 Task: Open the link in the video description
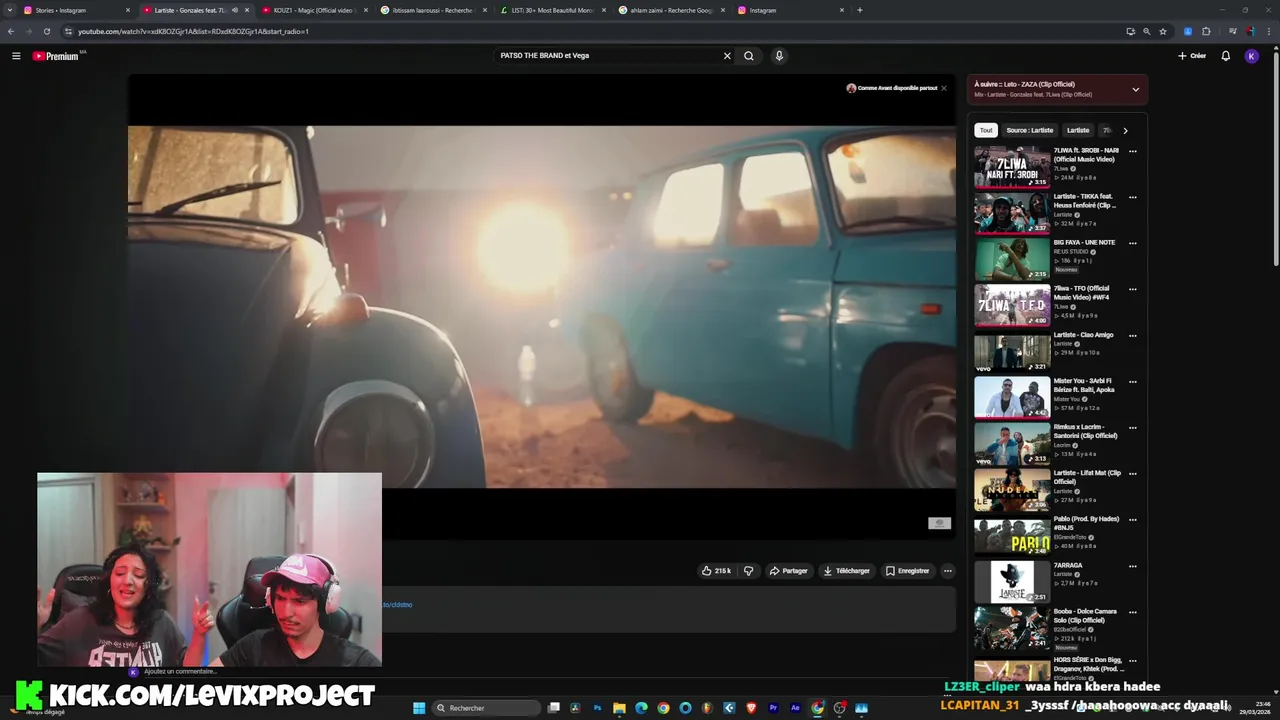(x=397, y=605)
